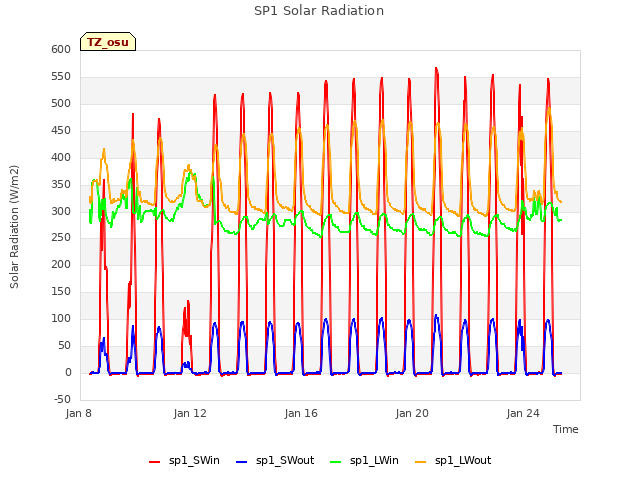Click the blue sp1_SWout legend swatch
Viewport: 640px width, 480px height.
[x=242, y=462]
